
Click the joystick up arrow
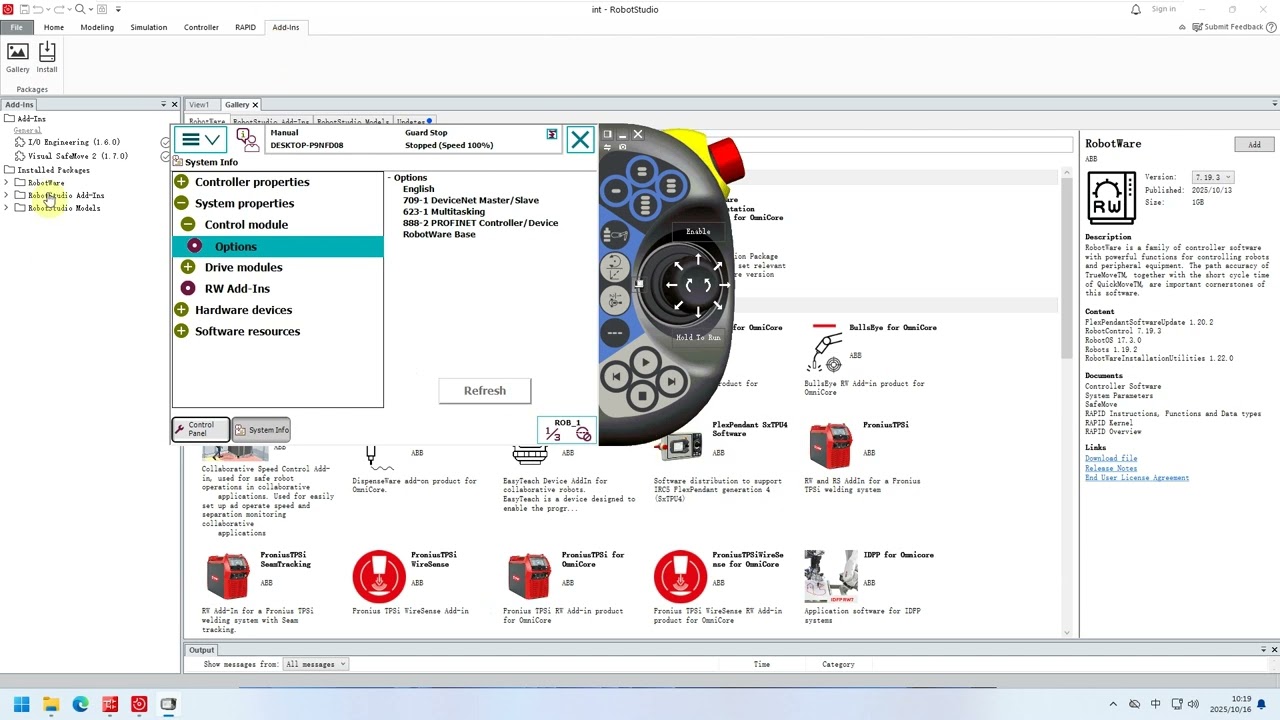click(x=698, y=259)
